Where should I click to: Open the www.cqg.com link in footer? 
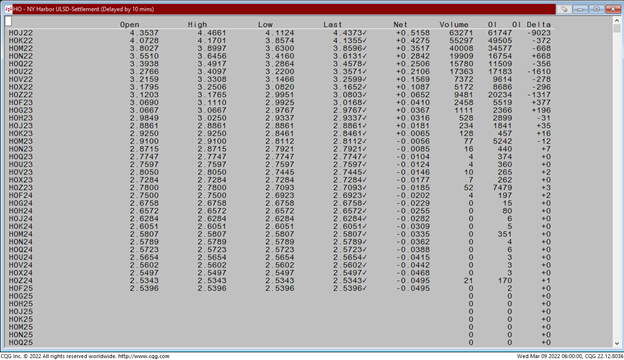pyautogui.click(x=144, y=356)
